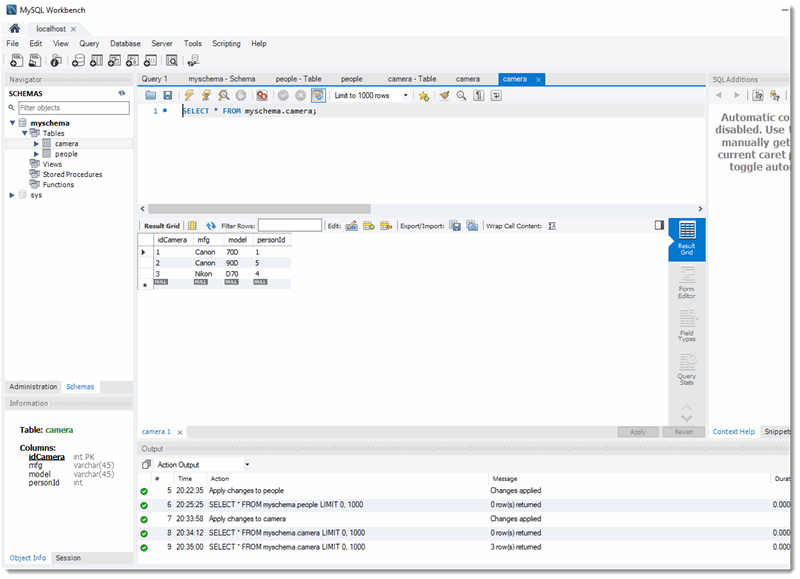This screenshot has height=579, width=800.
Task: Click the query editor horizontal scrollbar
Action: pyautogui.click(x=259, y=209)
